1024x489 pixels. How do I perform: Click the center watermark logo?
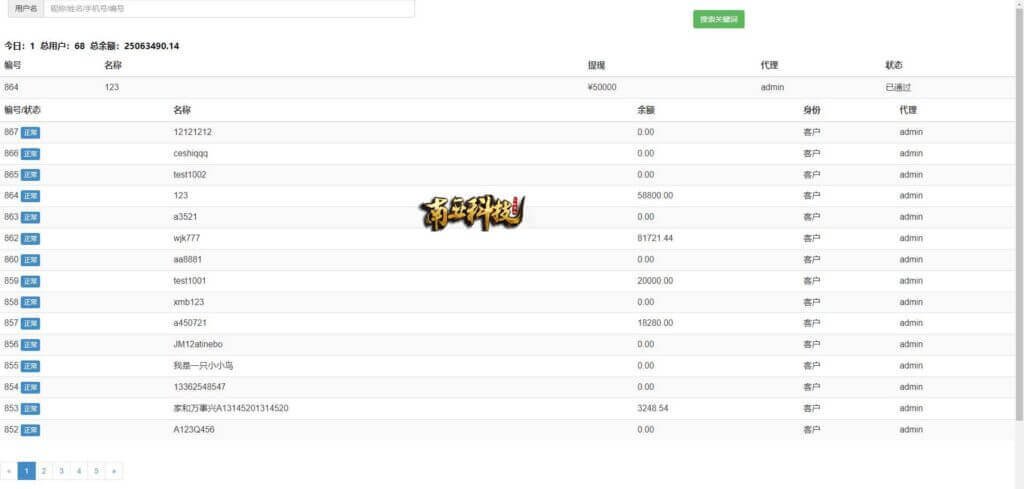pyautogui.click(x=471, y=211)
